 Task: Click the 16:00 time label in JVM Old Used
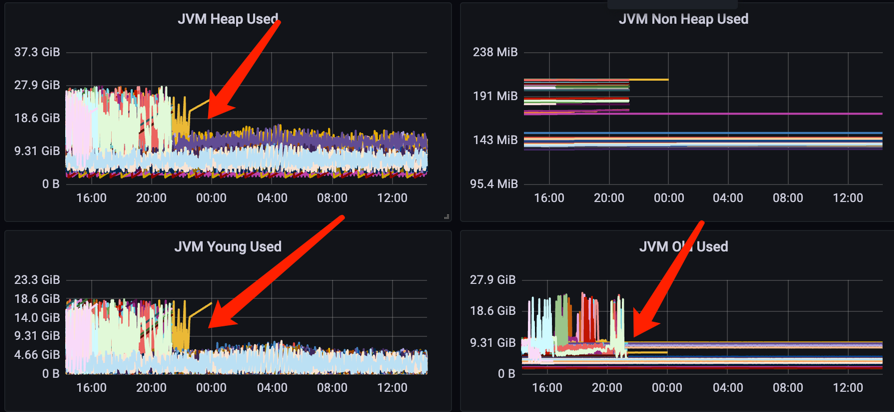coord(547,387)
